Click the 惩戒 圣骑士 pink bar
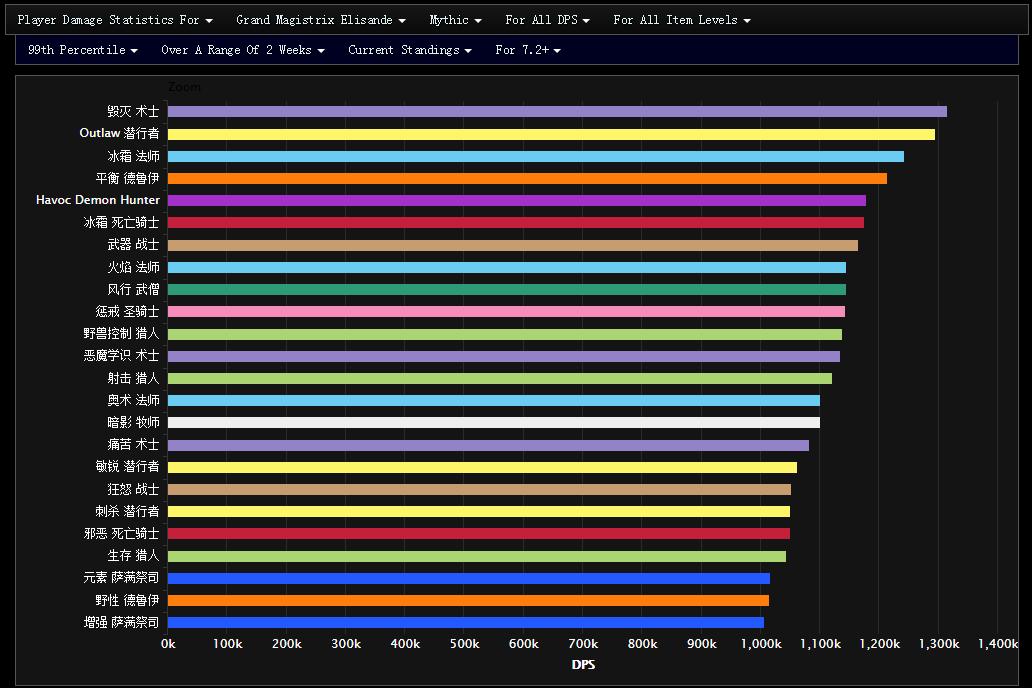 pos(506,311)
